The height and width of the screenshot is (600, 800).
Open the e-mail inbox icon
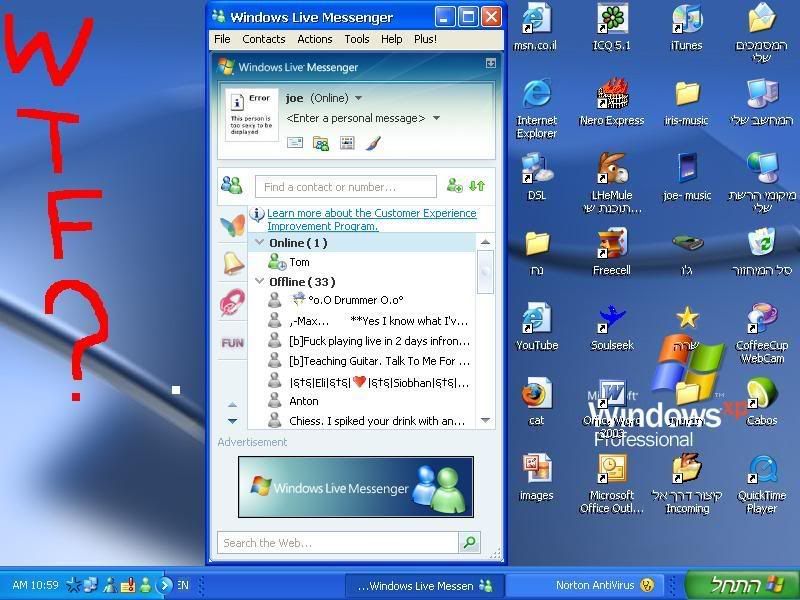(x=295, y=143)
